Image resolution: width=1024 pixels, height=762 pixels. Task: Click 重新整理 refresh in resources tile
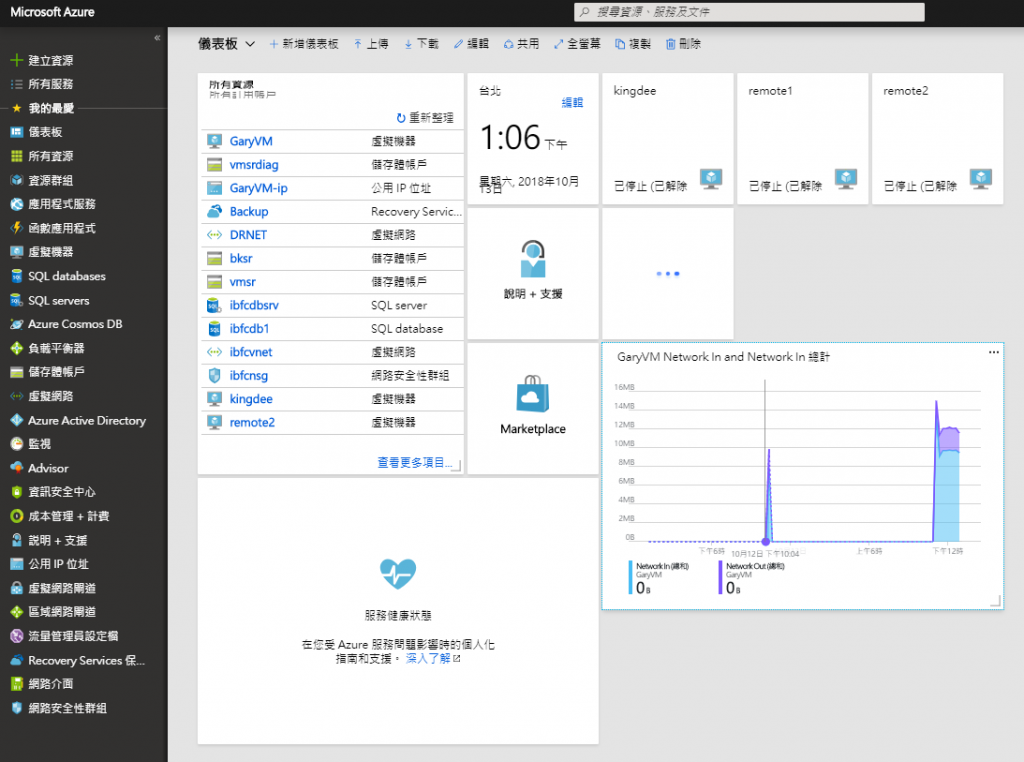424,118
